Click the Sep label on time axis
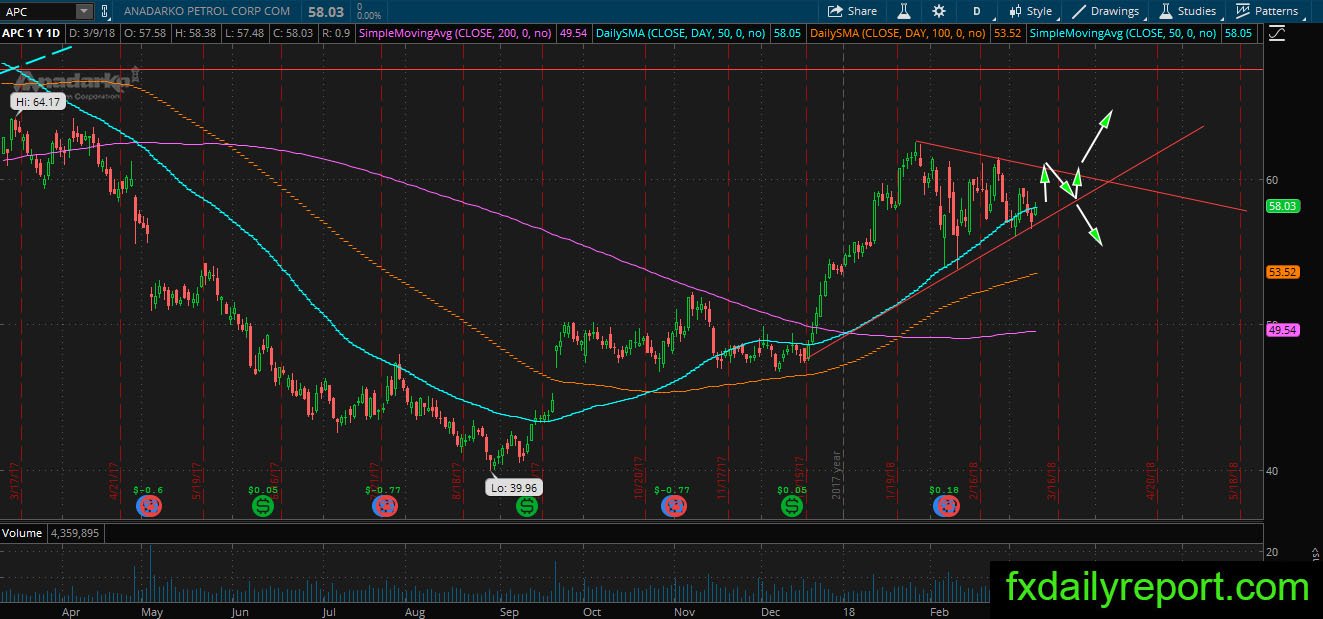The width and height of the screenshot is (1323, 619). point(509,611)
